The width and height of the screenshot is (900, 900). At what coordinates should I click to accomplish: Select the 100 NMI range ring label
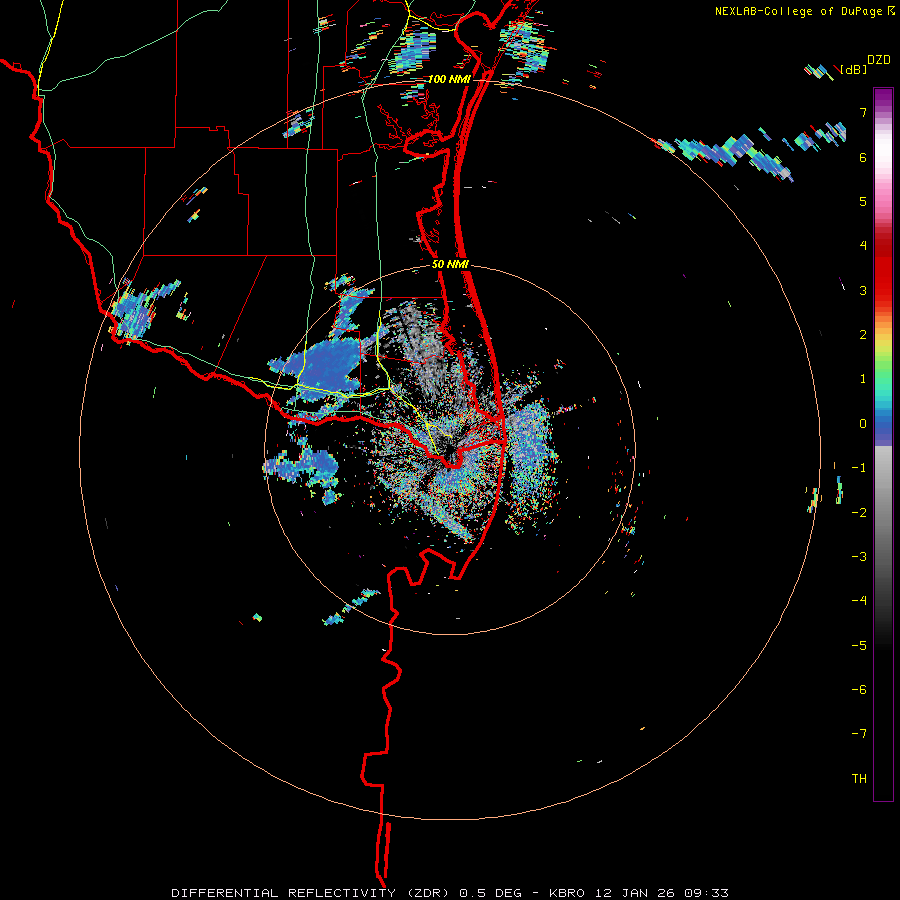(449, 79)
